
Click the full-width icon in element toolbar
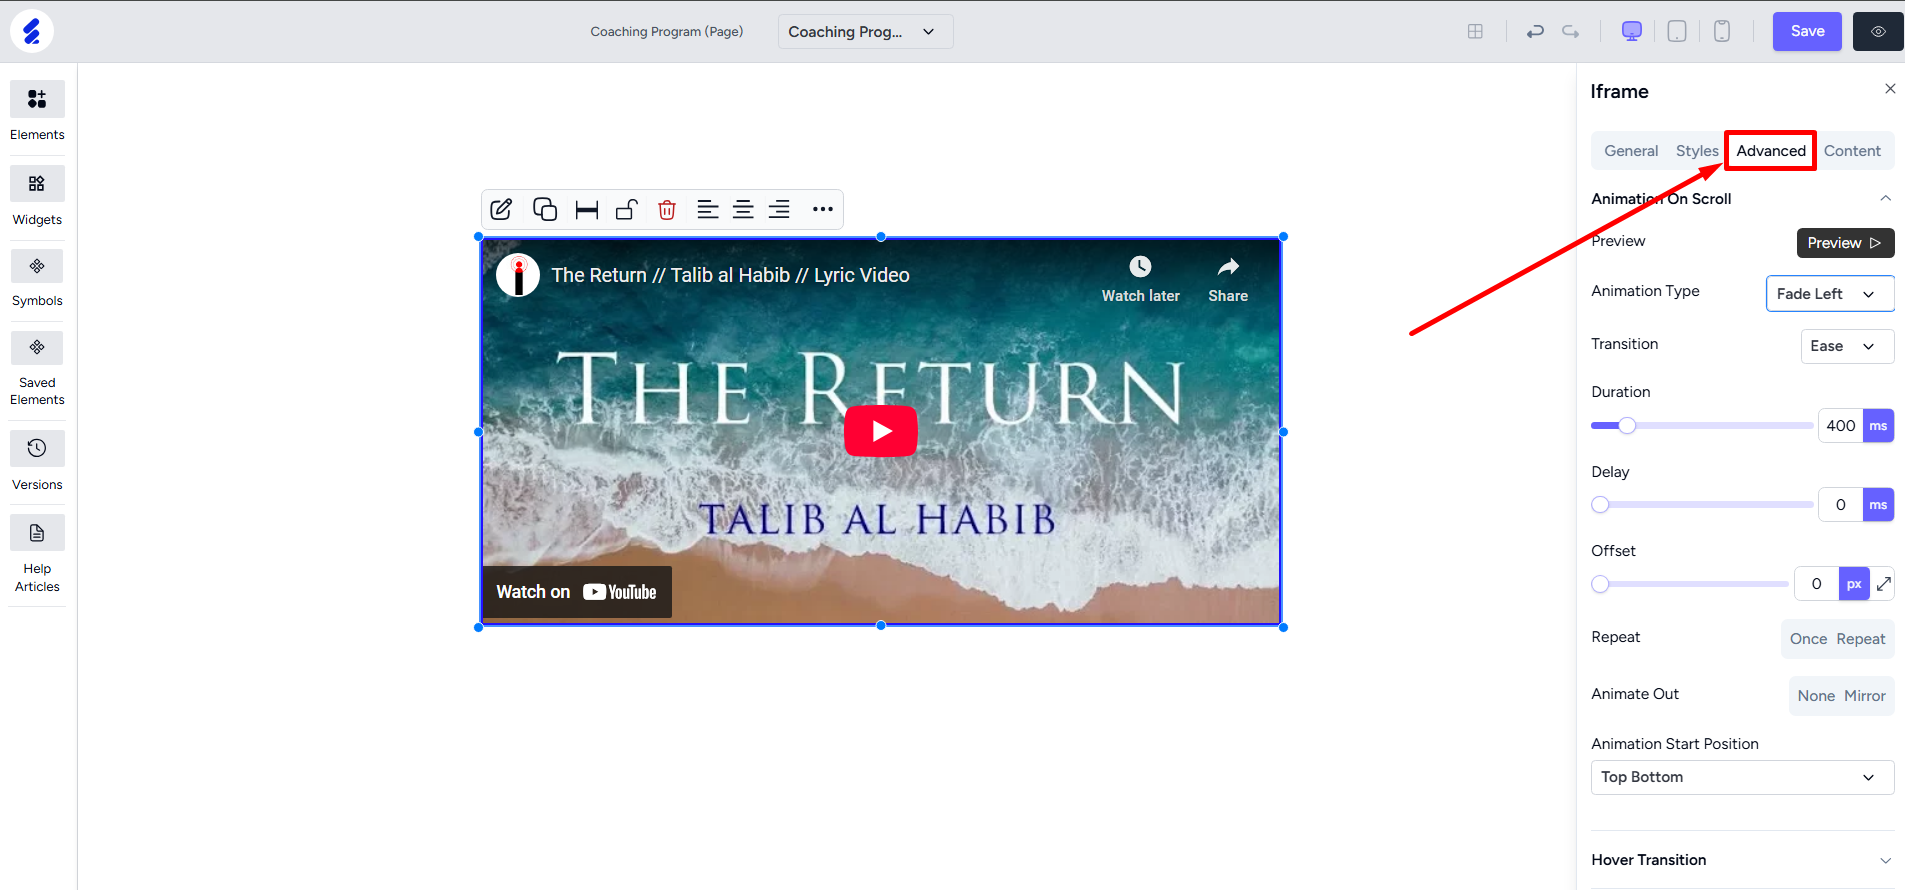pyautogui.click(x=587, y=209)
